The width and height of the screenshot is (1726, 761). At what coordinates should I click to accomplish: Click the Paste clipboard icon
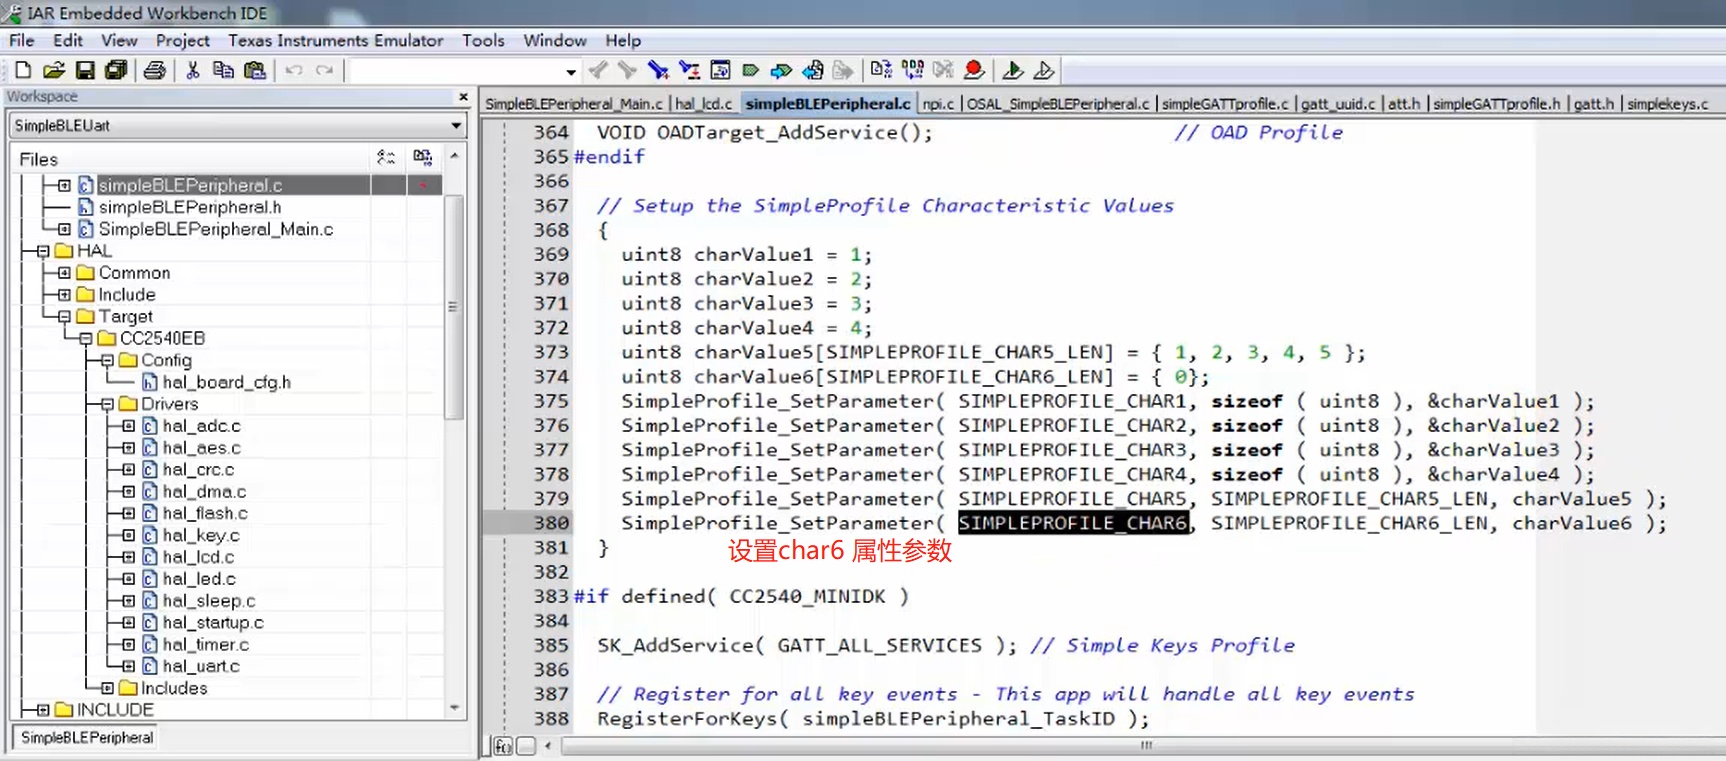pos(255,70)
